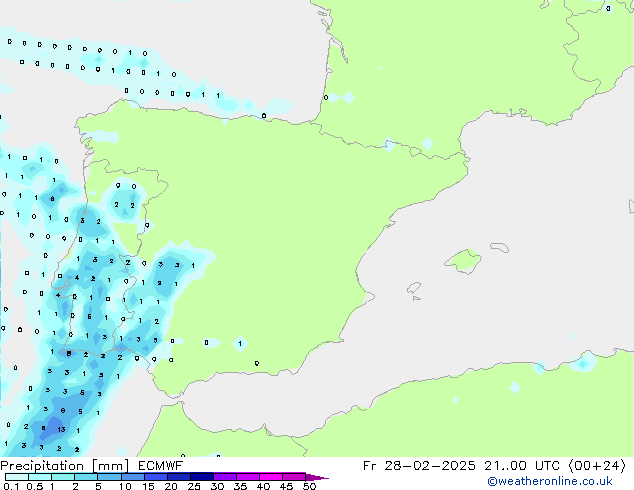Click the '21..00 UTC' time text
This screenshot has height=490, width=634.
point(522,466)
